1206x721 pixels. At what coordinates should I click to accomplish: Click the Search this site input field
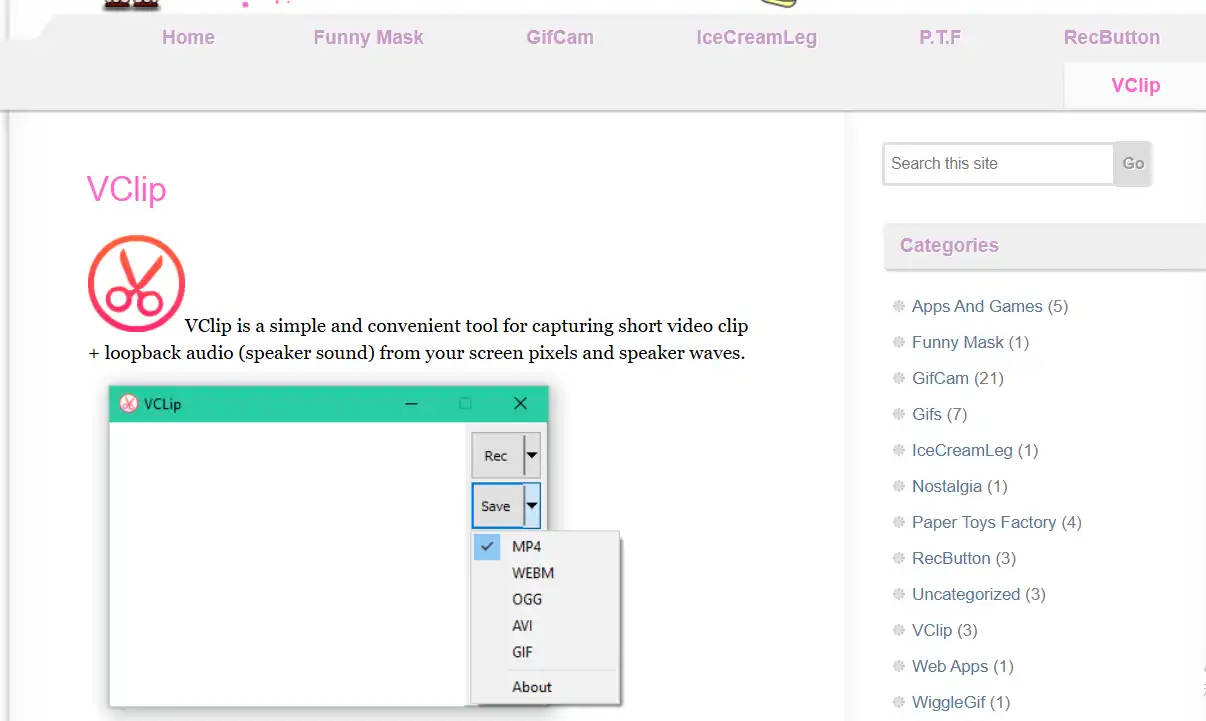click(997, 163)
